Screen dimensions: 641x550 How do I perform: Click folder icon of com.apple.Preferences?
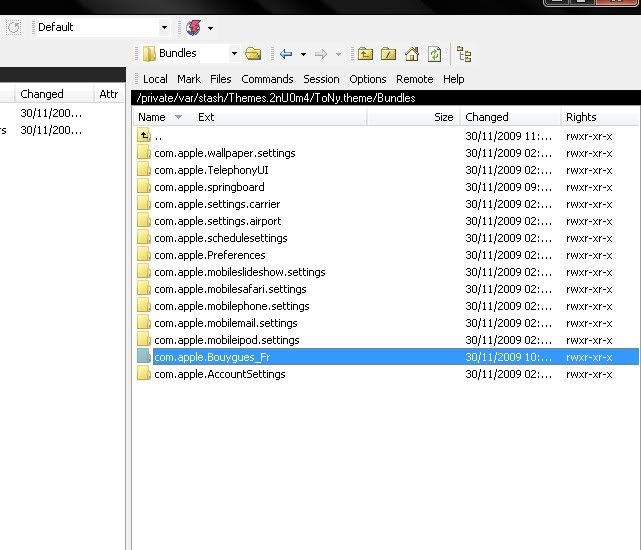[x=144, y=255]
